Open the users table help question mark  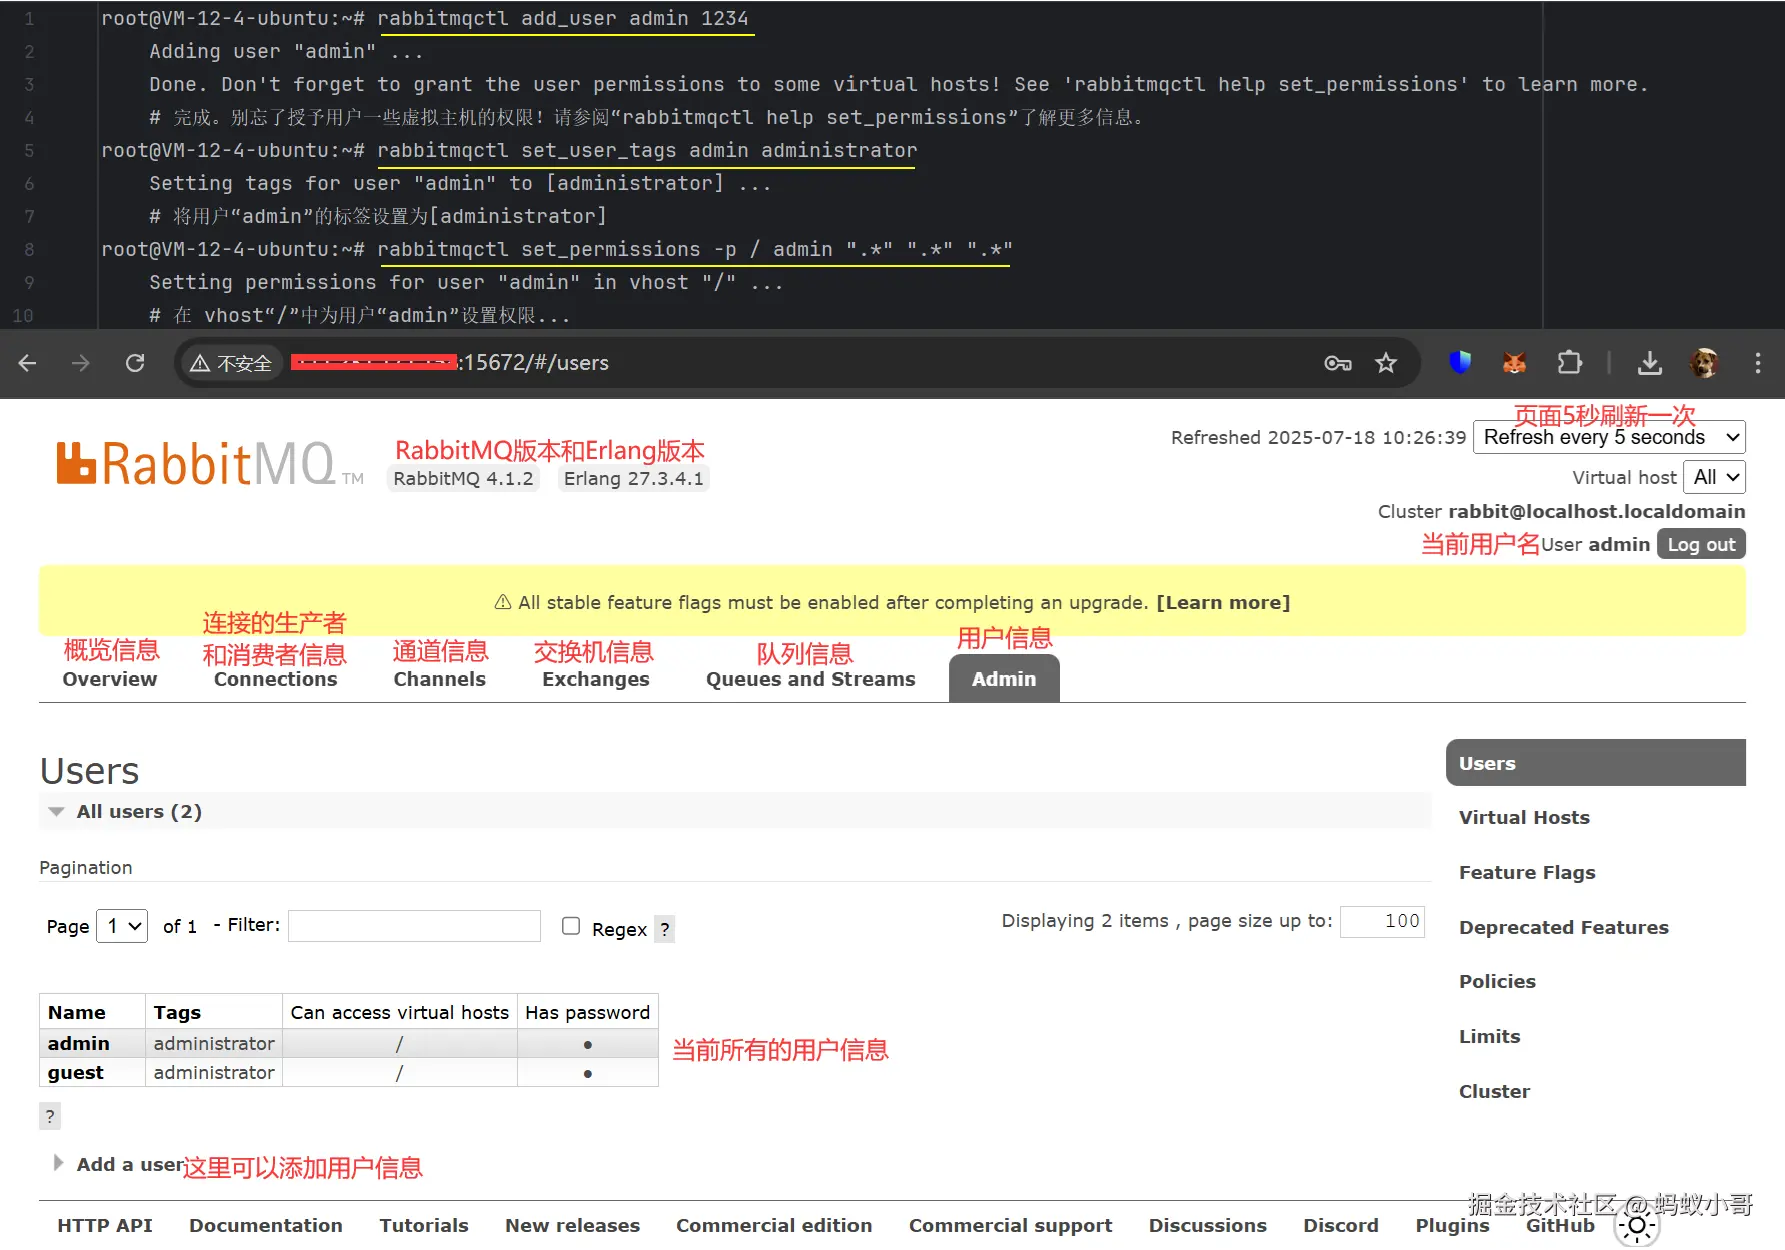[50, 1116]
